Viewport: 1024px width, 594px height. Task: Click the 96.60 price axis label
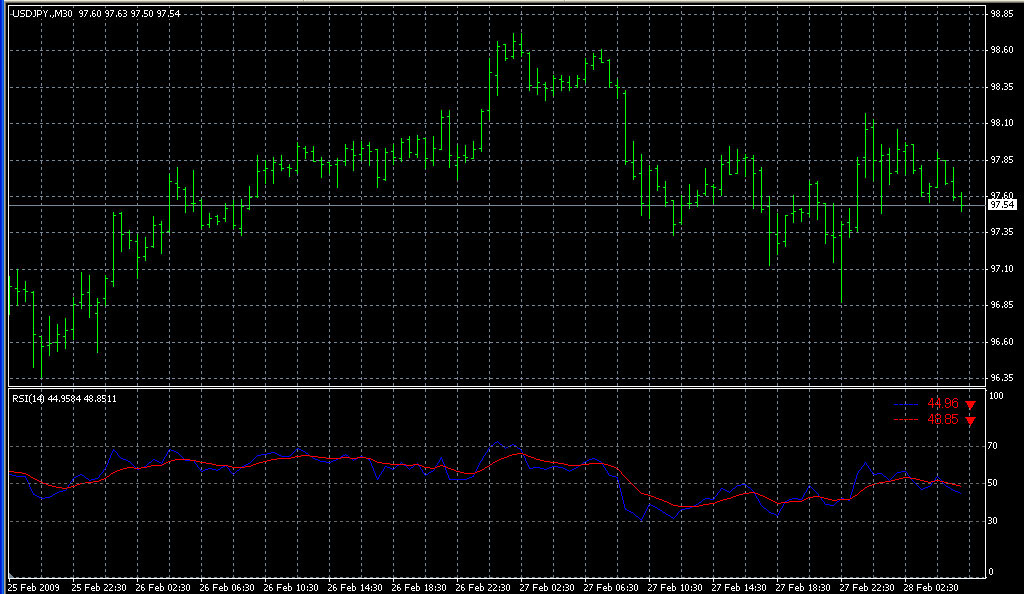[1002, 341]
